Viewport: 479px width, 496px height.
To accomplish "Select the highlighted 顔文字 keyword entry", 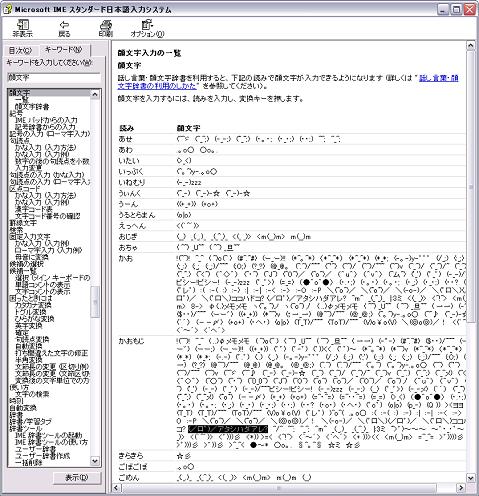I will pos(49,93).
